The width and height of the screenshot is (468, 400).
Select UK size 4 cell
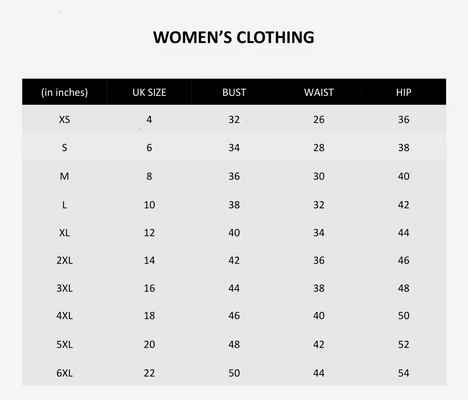(x=149, y=119)
